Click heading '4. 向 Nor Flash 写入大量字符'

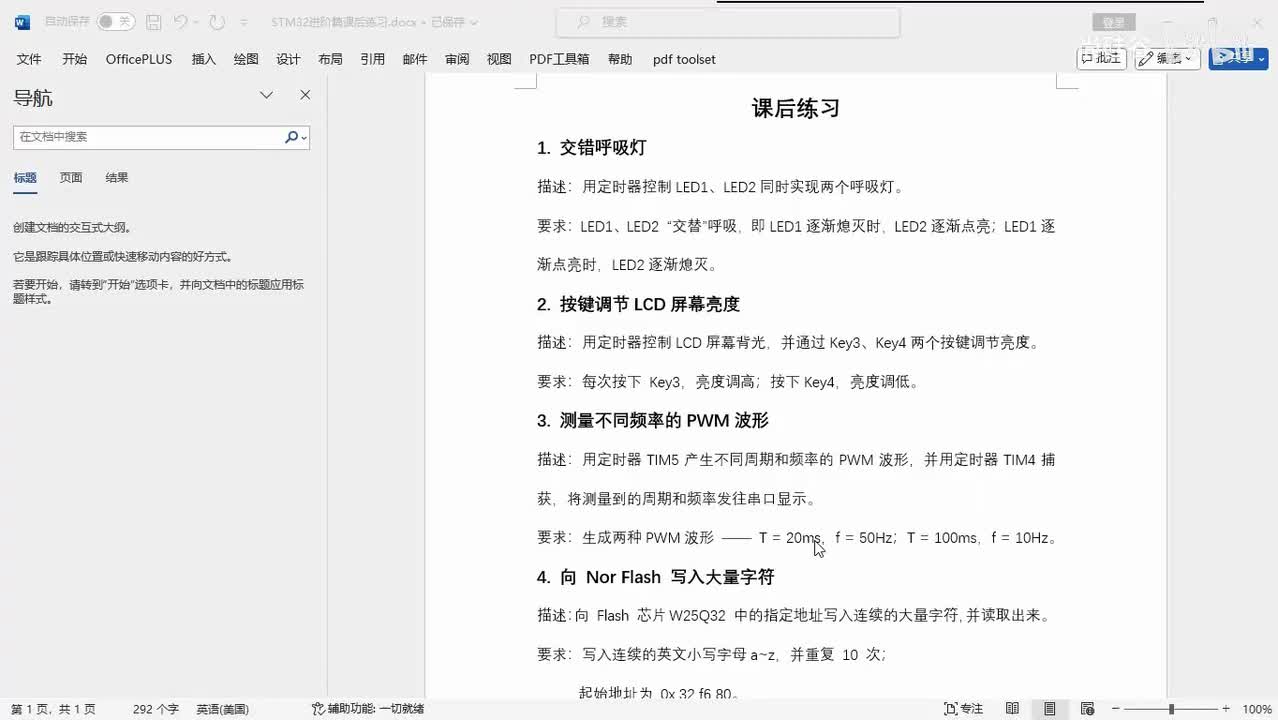[x=655, y=577]
